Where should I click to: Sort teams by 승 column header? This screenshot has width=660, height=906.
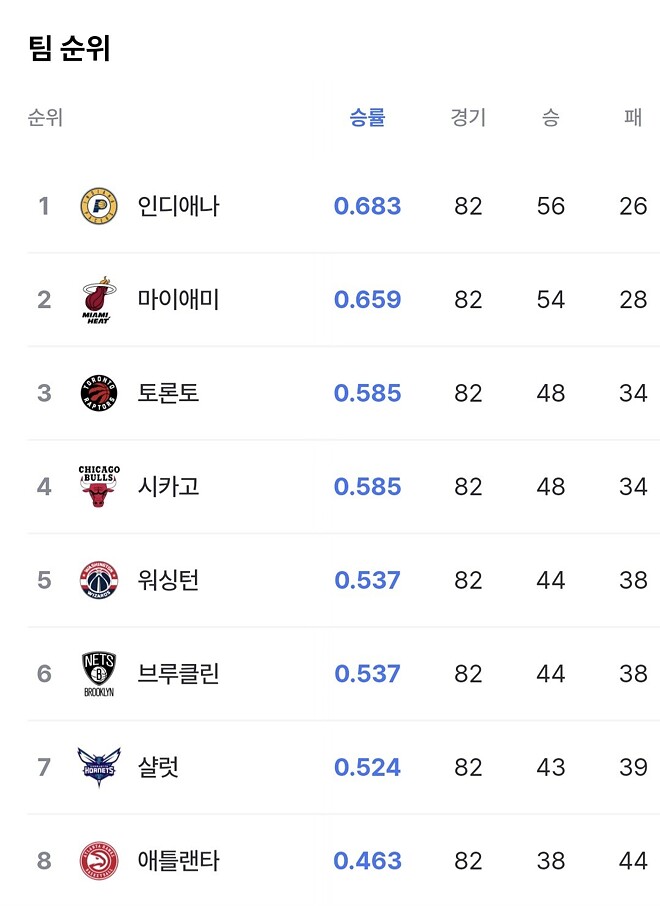[x=550, y=117]
